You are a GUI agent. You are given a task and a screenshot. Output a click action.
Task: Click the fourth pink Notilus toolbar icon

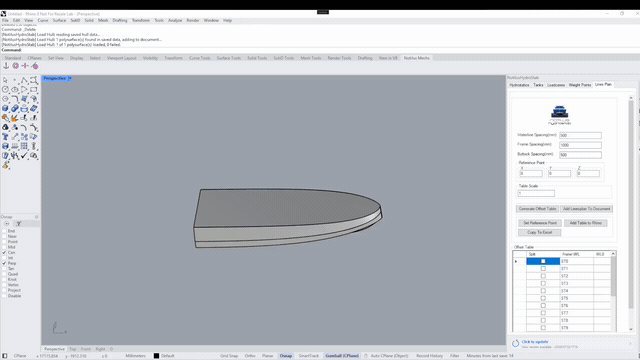pos(35,66)
